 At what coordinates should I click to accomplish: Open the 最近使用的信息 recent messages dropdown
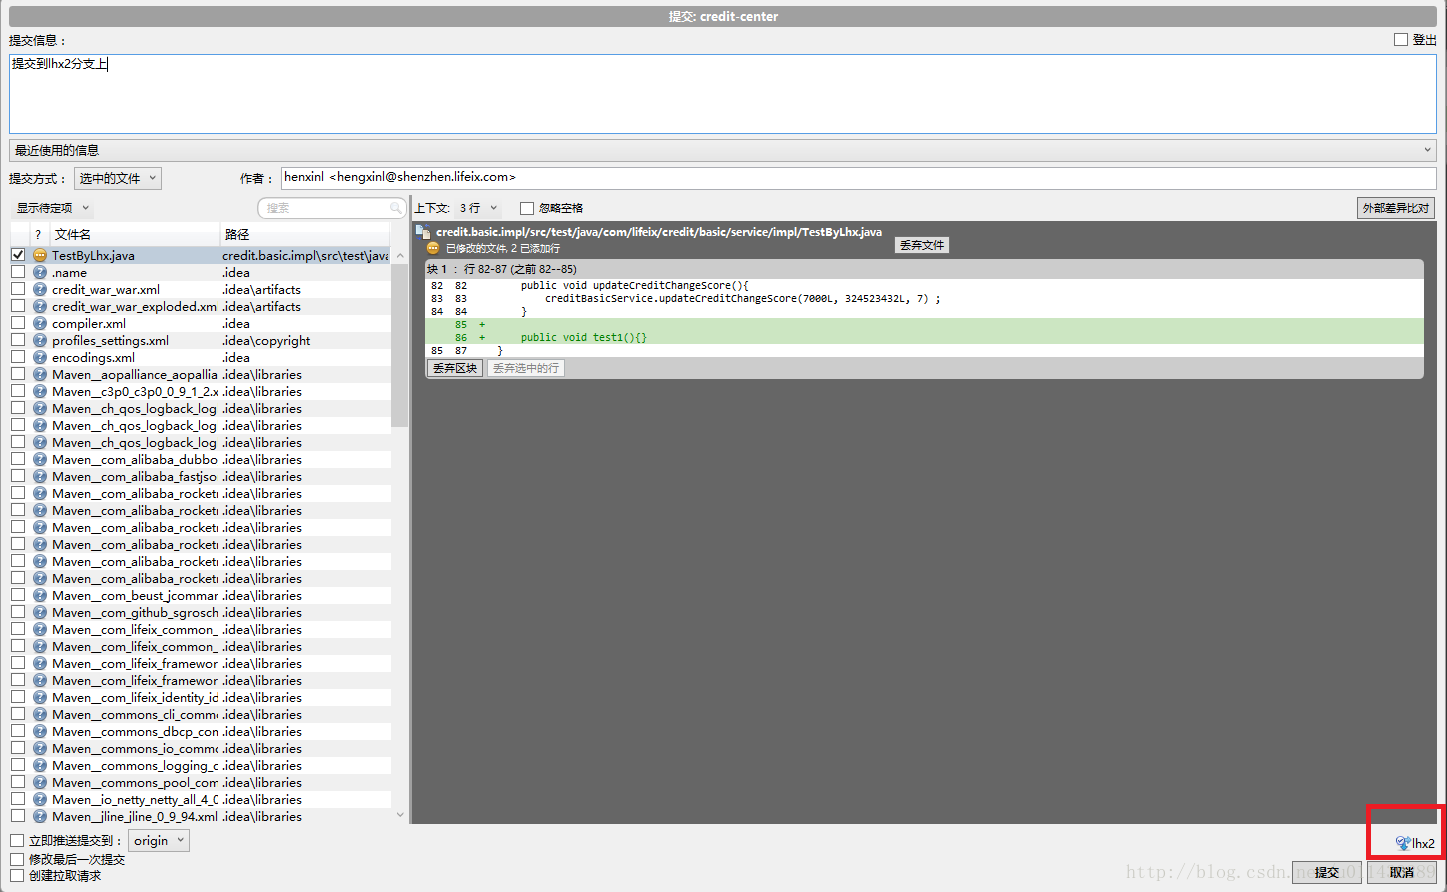click(723, 150)
